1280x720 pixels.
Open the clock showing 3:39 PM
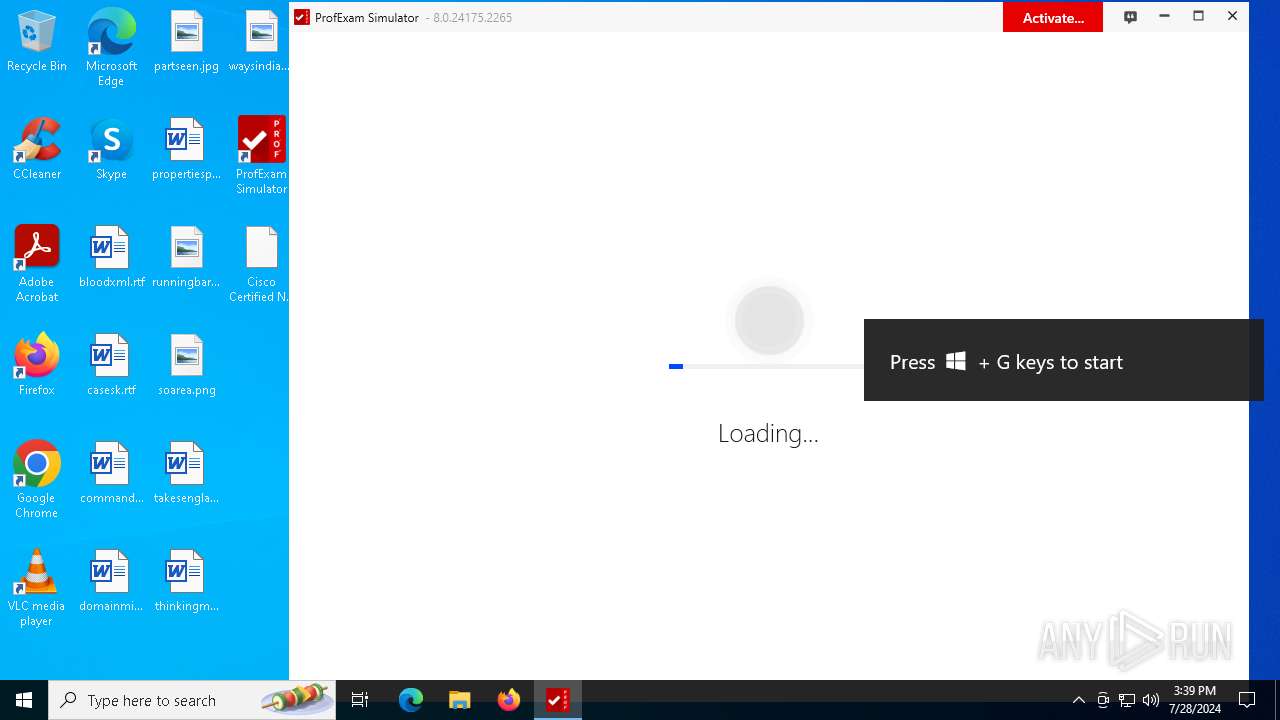(x=1195, y=700)
